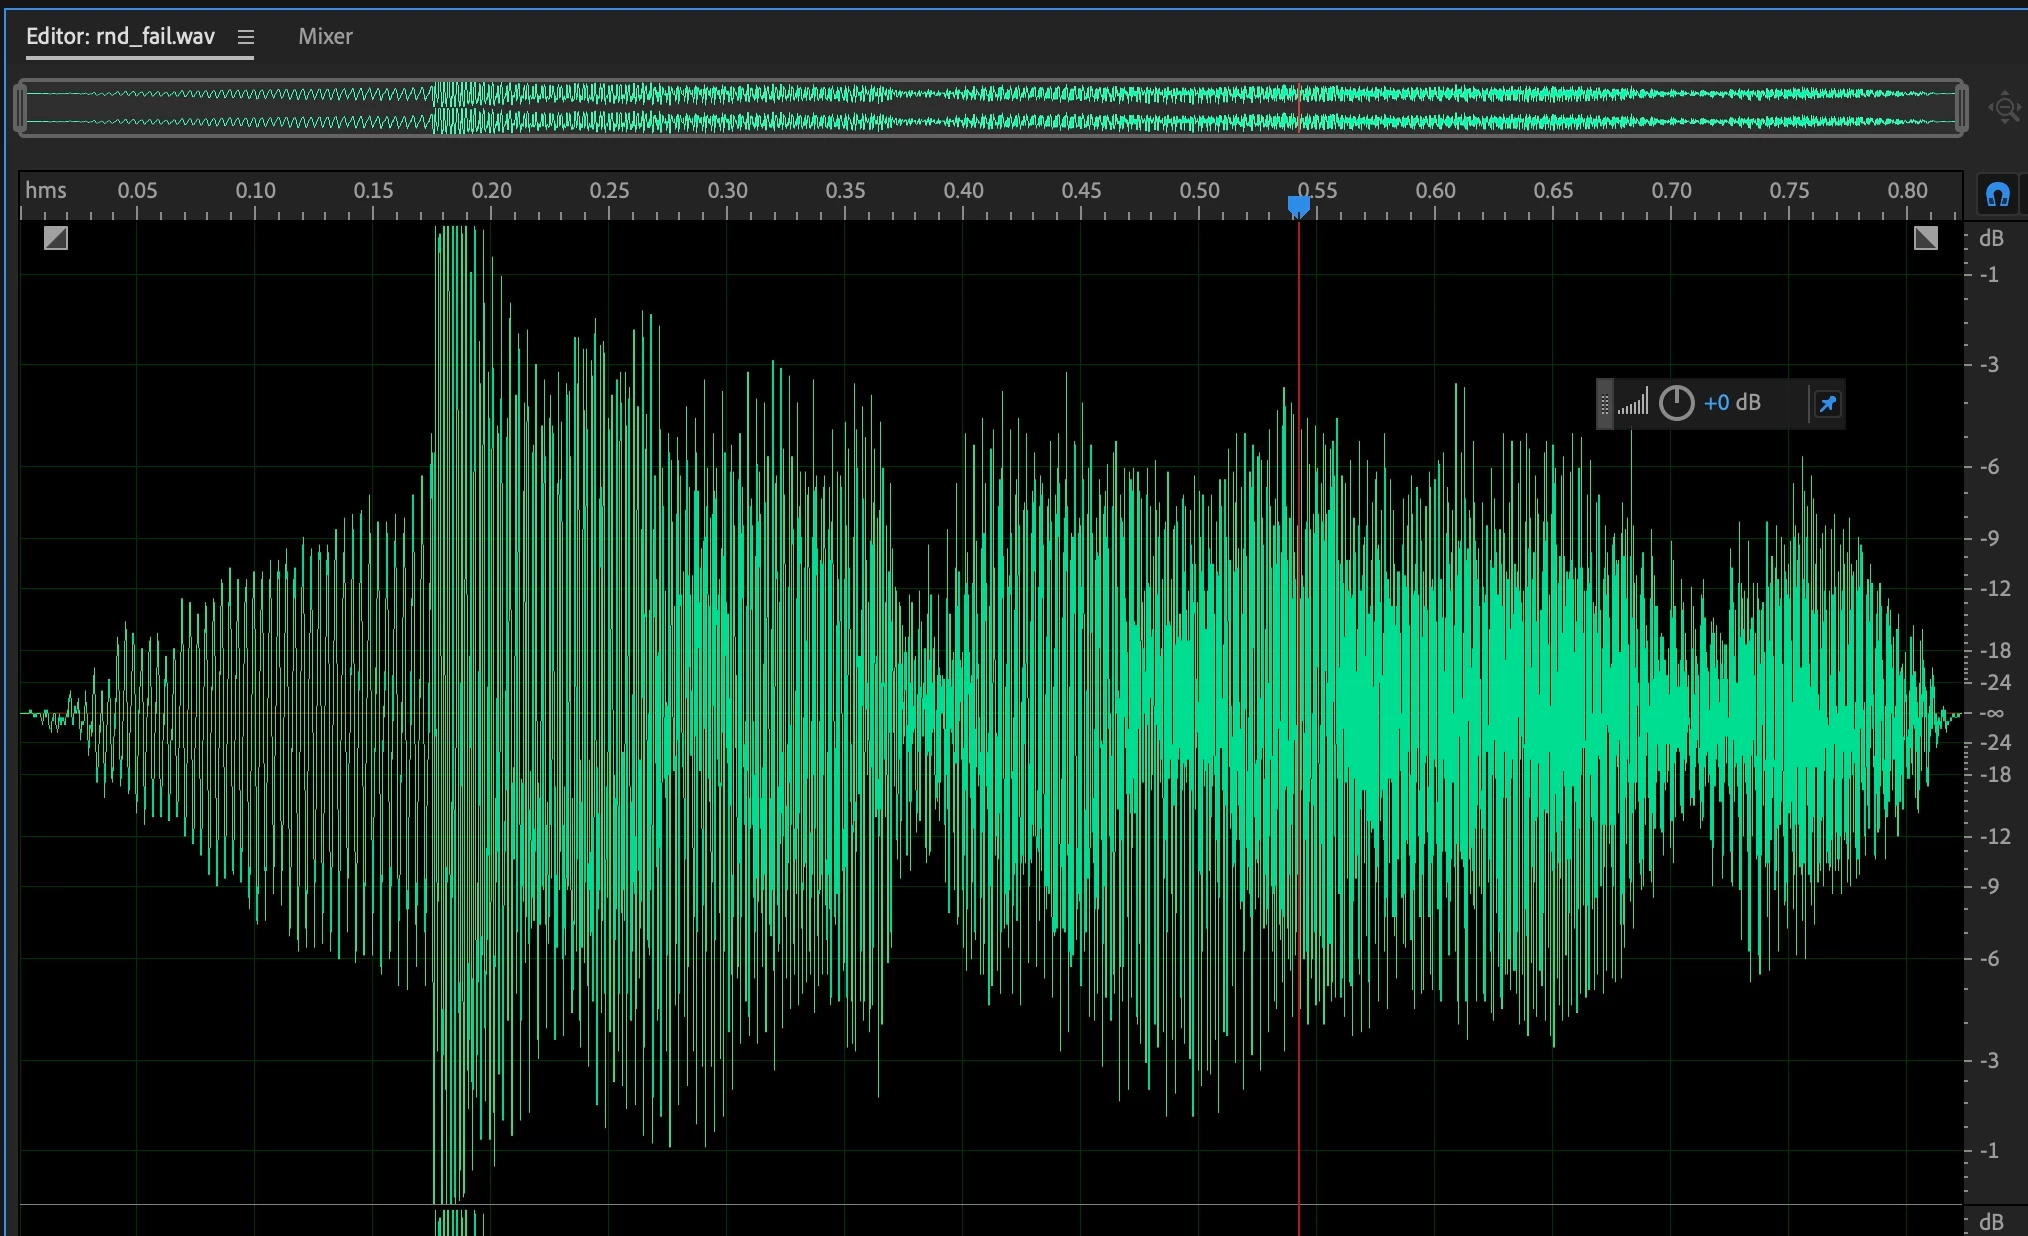This screenshot has height=1236, width=2028.
Task: Click the fade out handle icon
Action: tap(1925, 238)
